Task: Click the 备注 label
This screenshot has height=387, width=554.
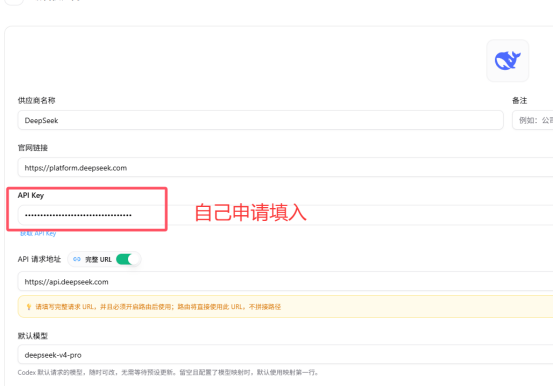Action: [x=519, y=100]
